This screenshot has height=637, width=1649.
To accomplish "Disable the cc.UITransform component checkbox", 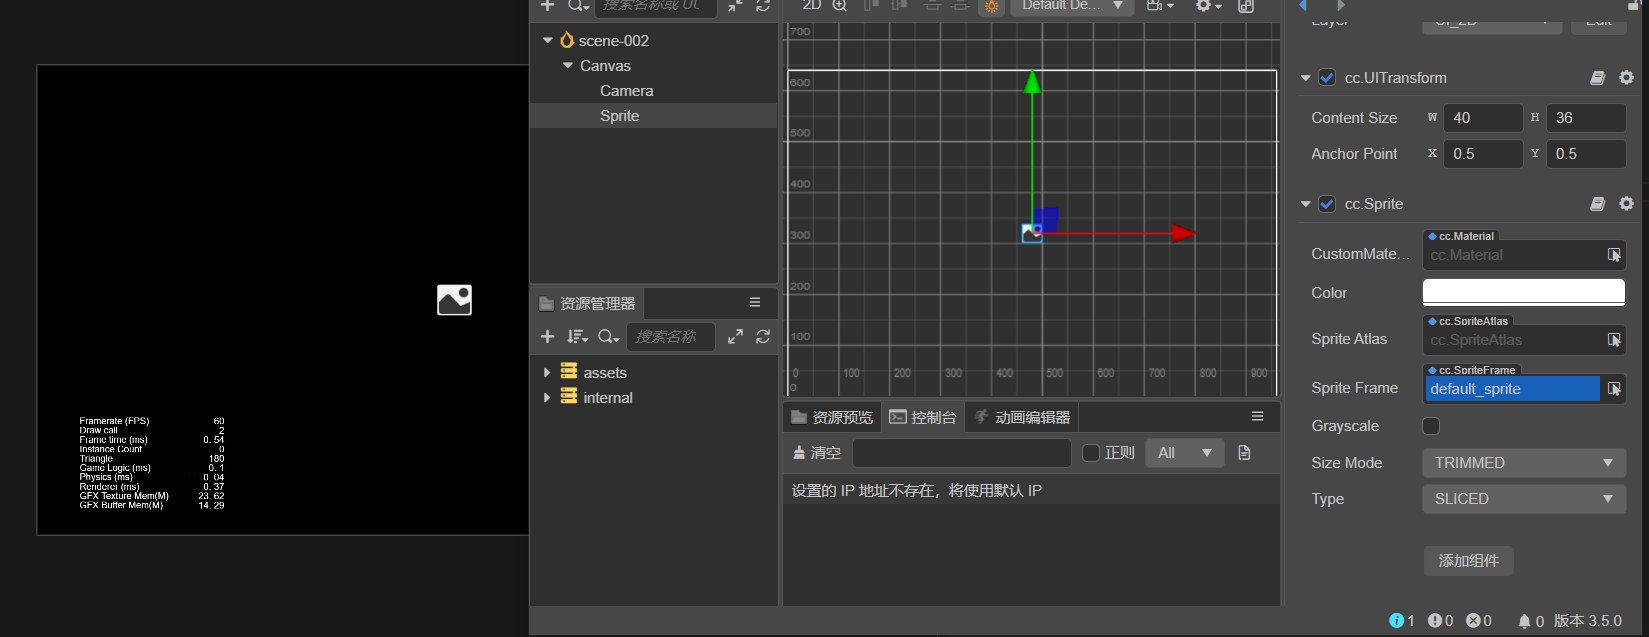I will [x=1327, y=77].
